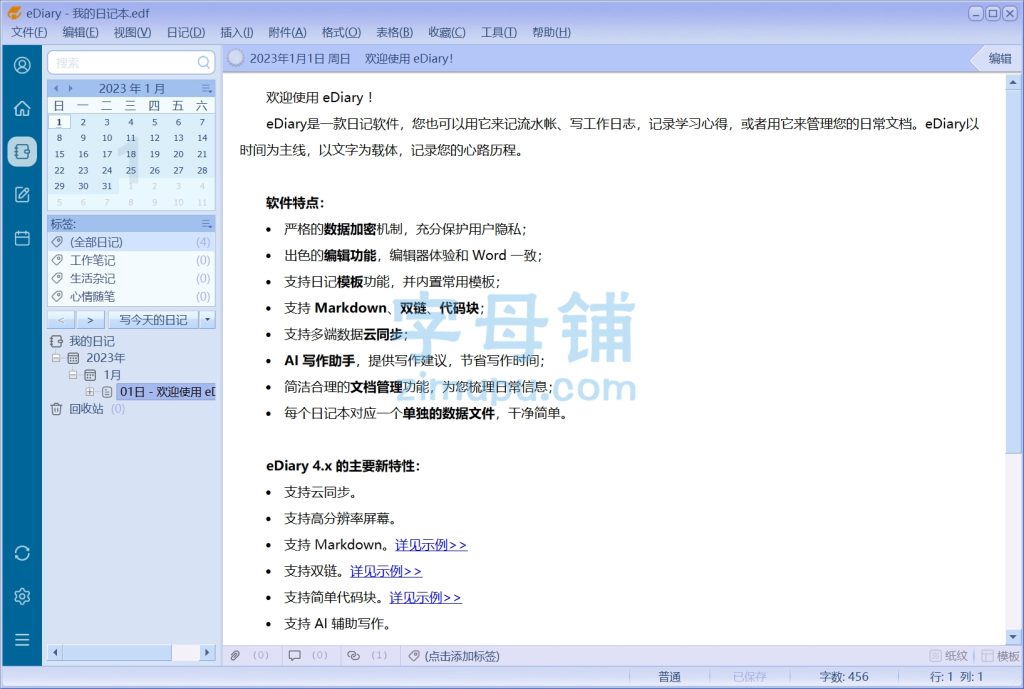The height and width of the screenshot is (689, 1024).
Task: Click the write-note pencil icon in sidebar
Action: point(22,195)
